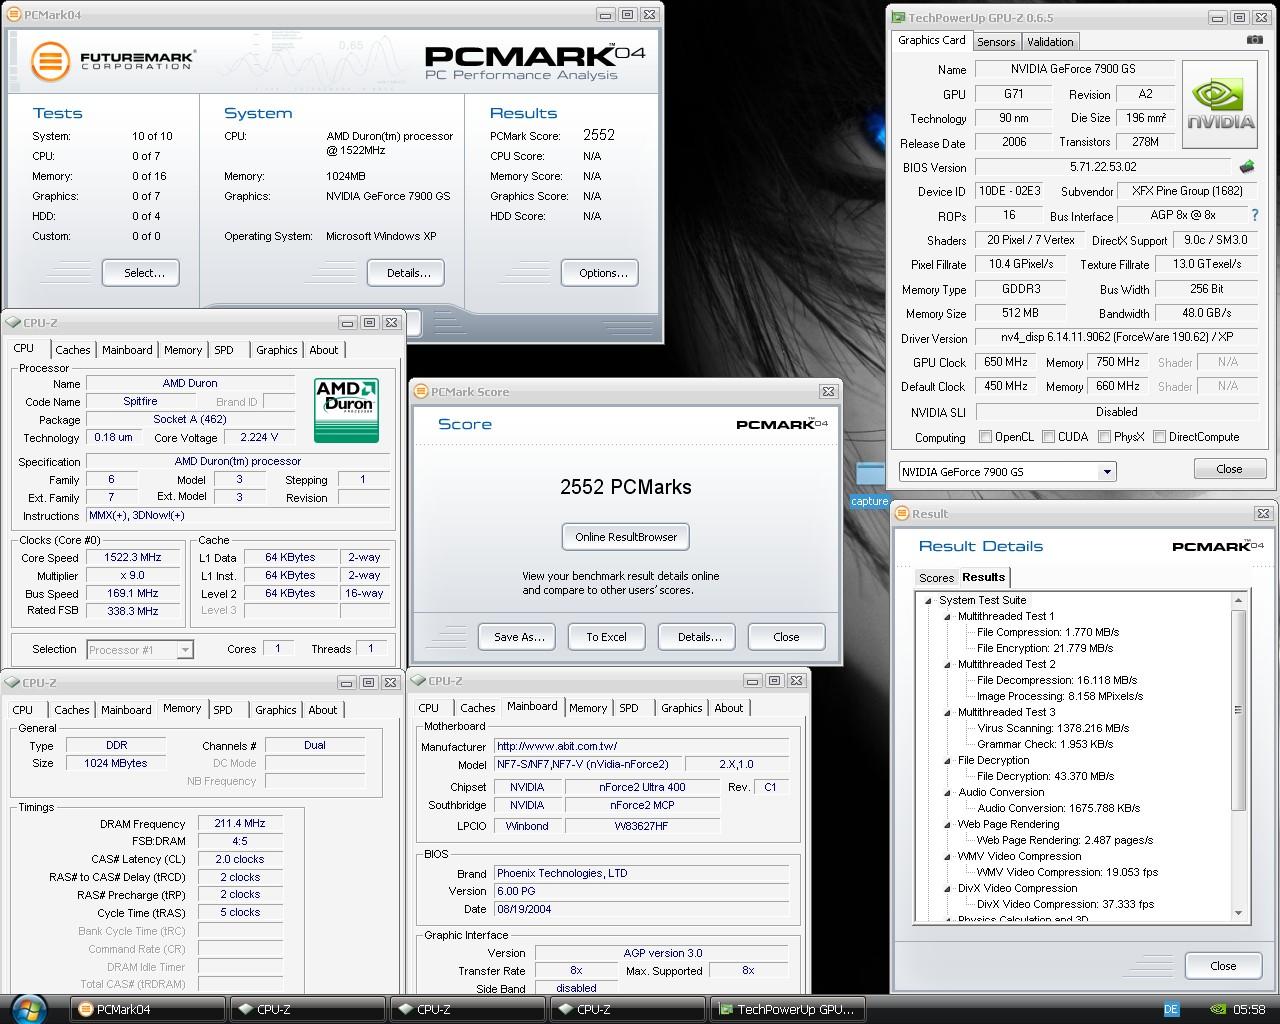1280x1024 pixels.
Task: Click the Bus Interface question mark icon
Action: (x=1255, y=215)
